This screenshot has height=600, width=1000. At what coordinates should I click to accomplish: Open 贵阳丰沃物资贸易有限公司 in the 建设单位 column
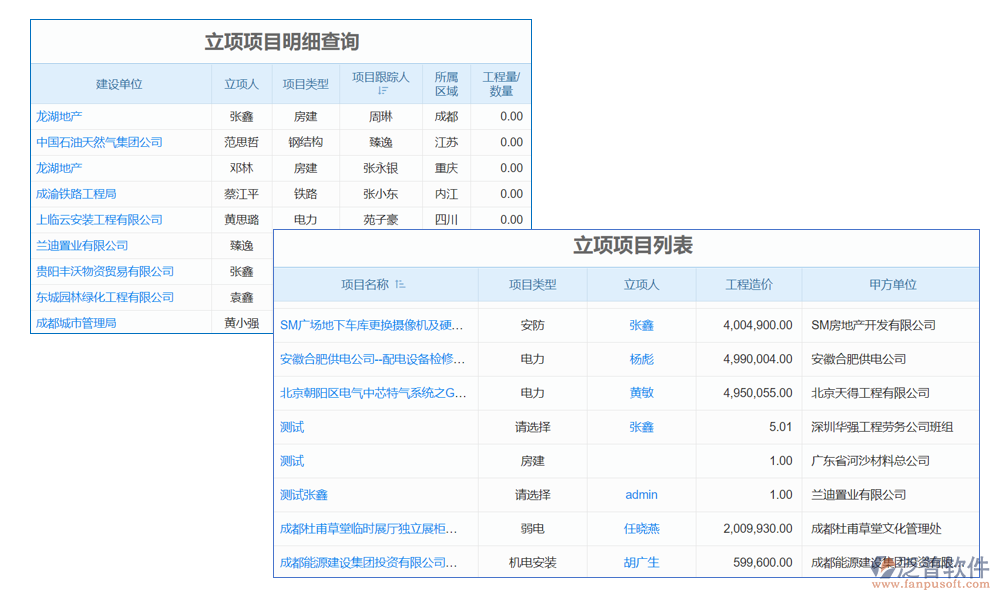coord(105,271)
